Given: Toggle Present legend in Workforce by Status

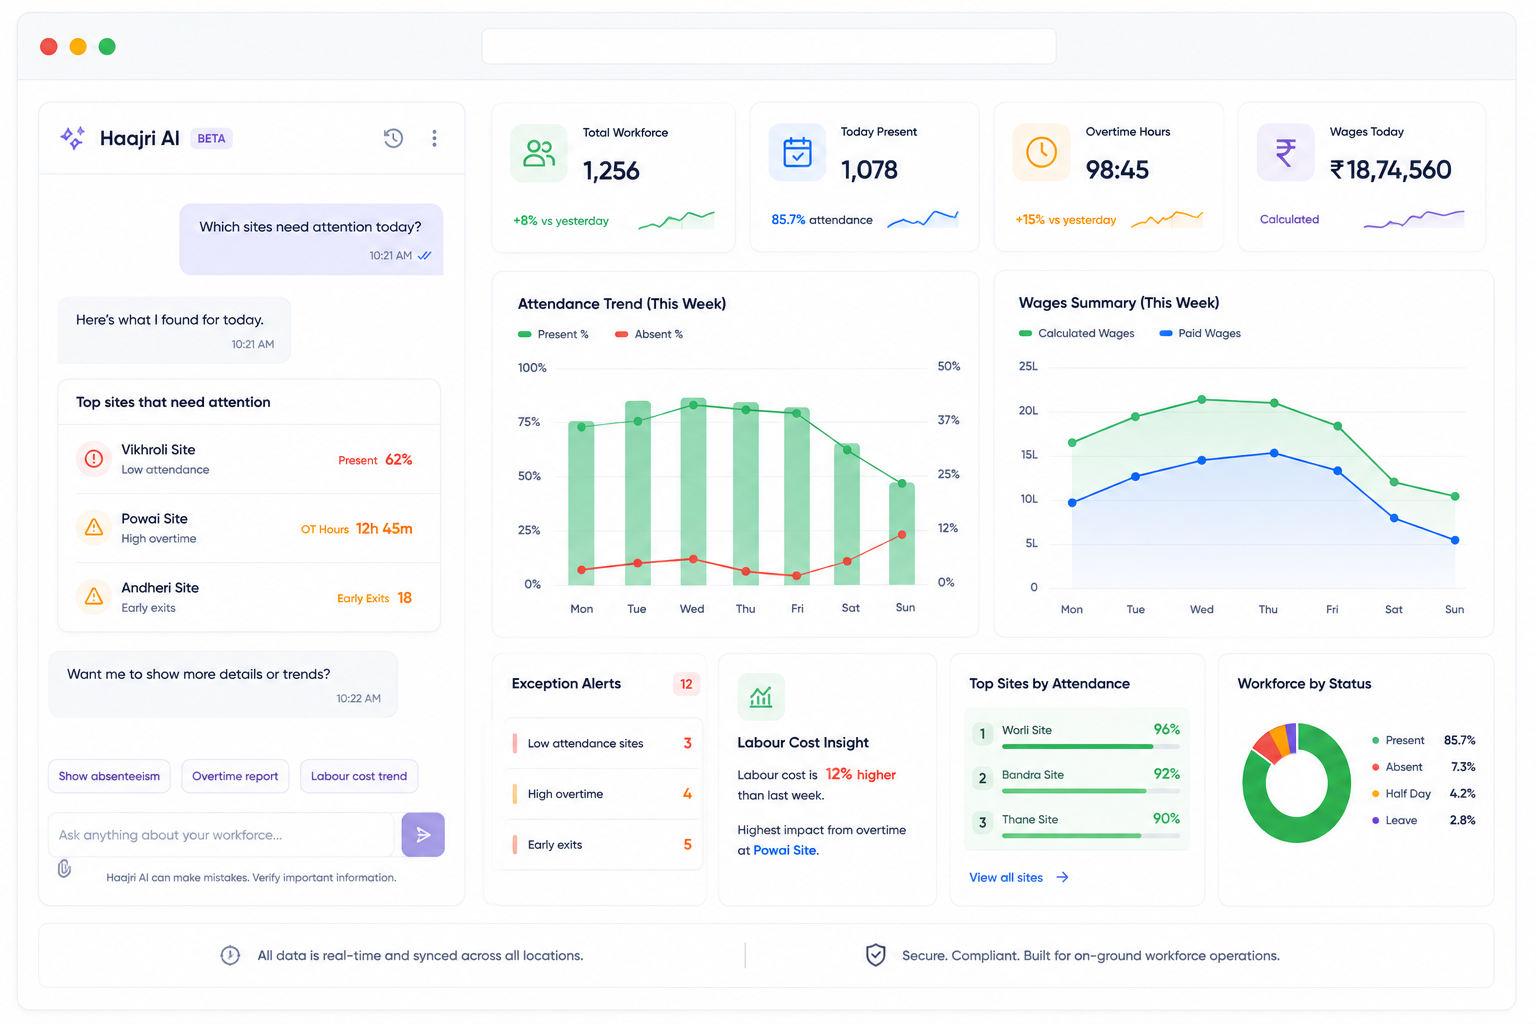Looking at the screenshot, I should tap(1424, 740).
